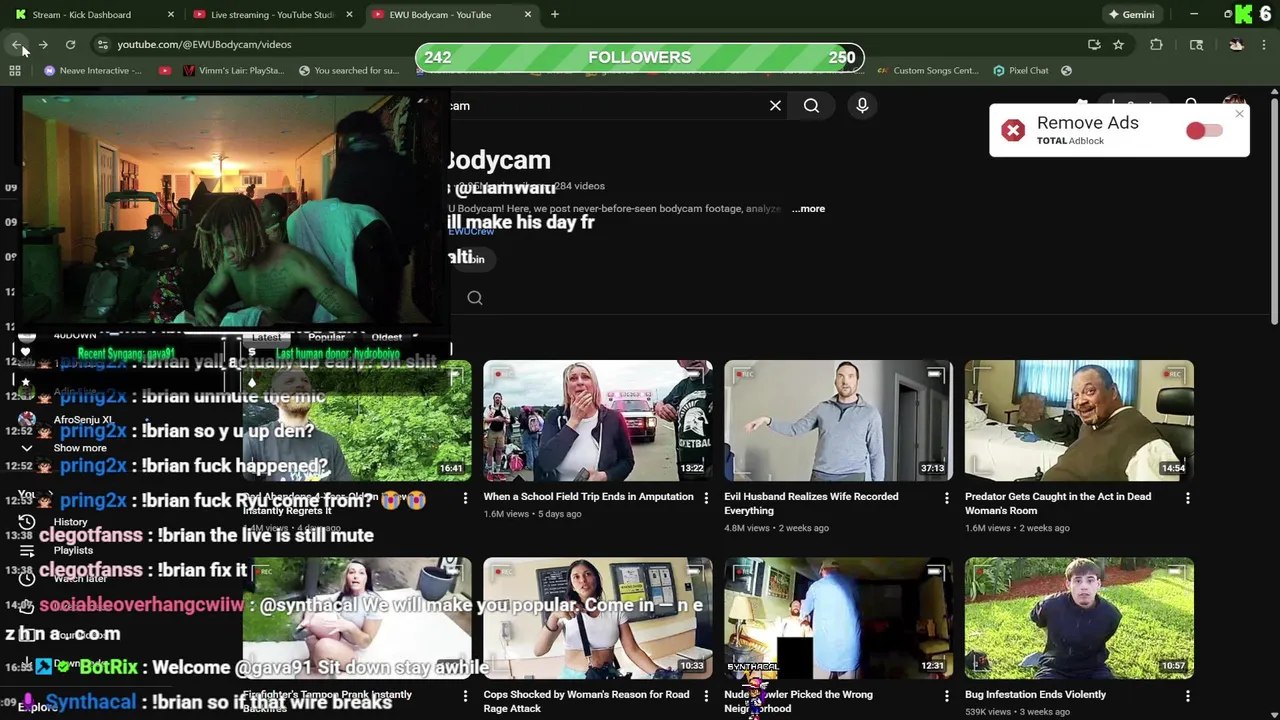Open options for Firefighter's Tampon Prank video
The width and height of the screenshot is (1280, 720).
(x=465, y=696)
